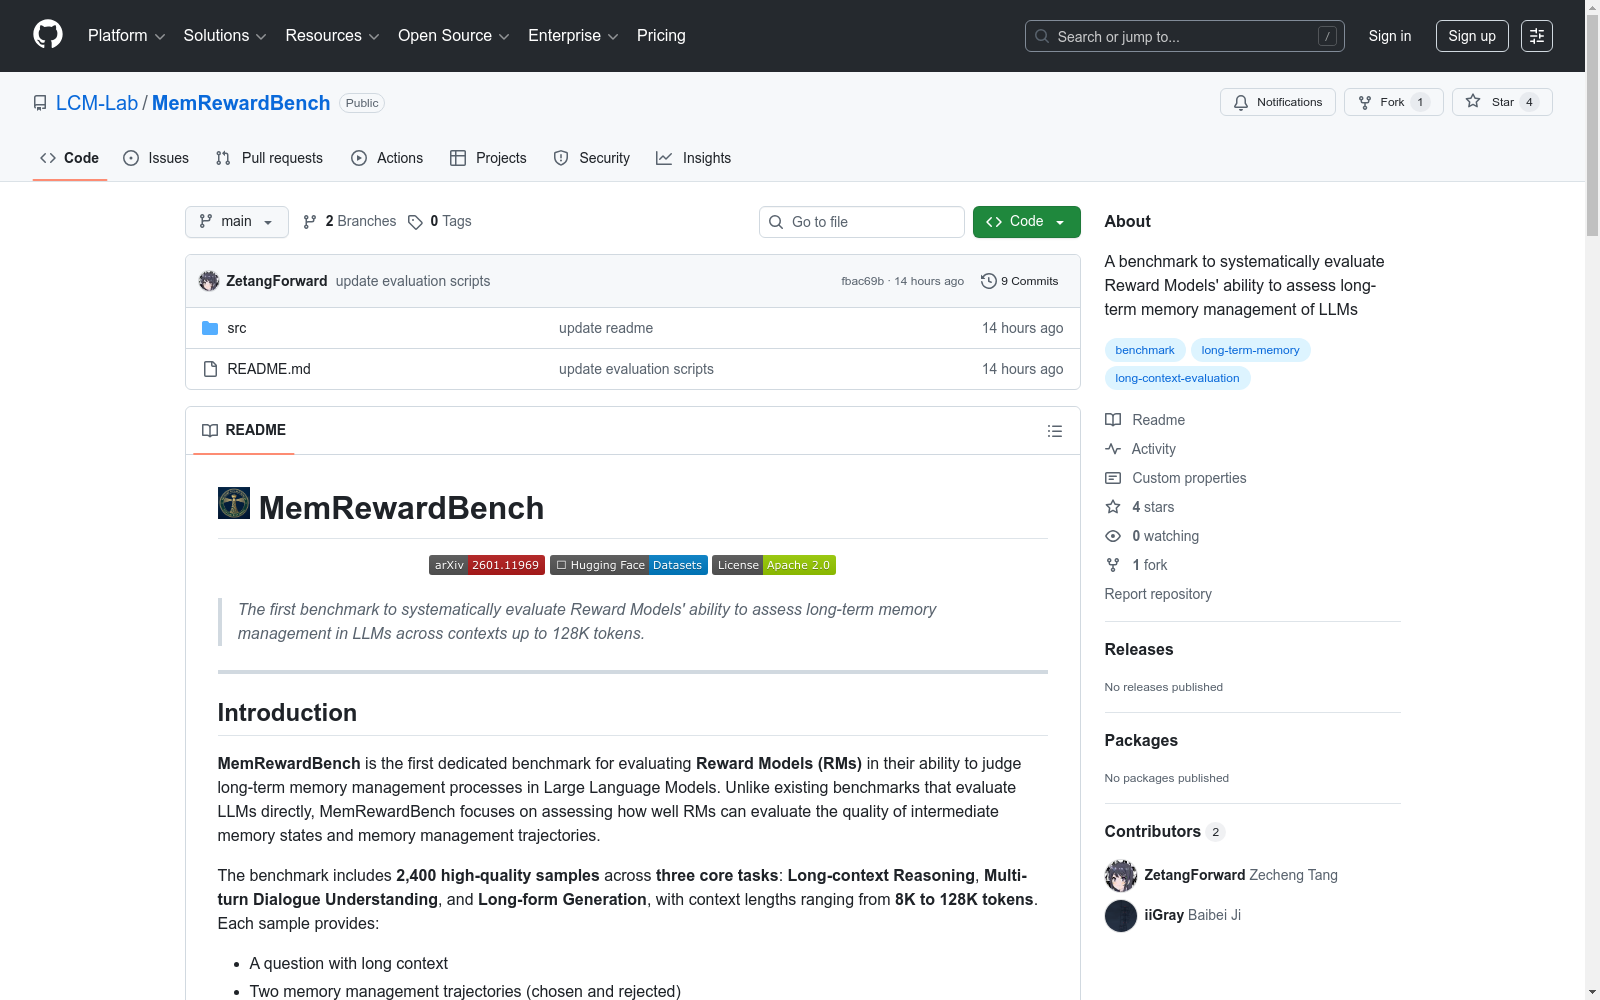
Task: Switch to the Projects tab
Action: [488, 158]
